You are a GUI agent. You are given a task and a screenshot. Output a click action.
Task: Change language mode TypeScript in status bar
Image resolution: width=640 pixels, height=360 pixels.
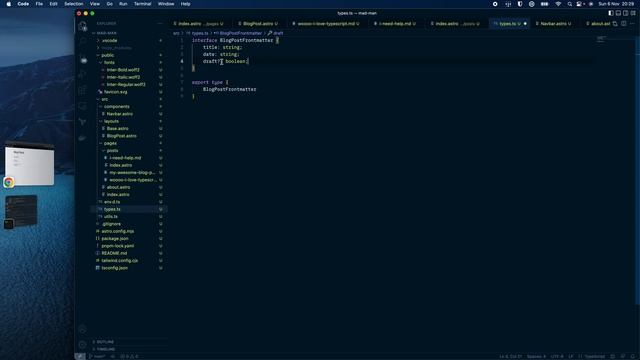[595, 356]
